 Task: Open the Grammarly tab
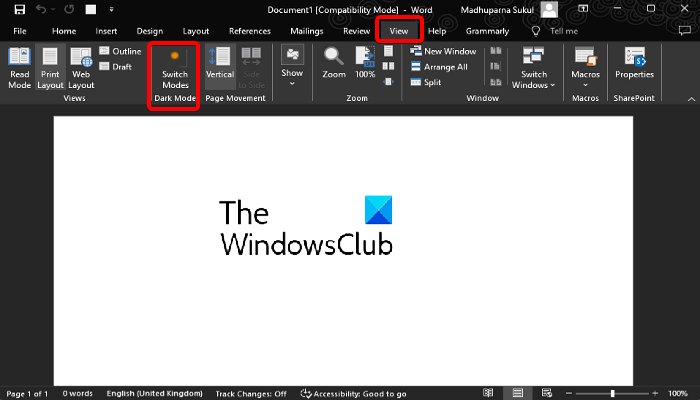tap(487, 31)
